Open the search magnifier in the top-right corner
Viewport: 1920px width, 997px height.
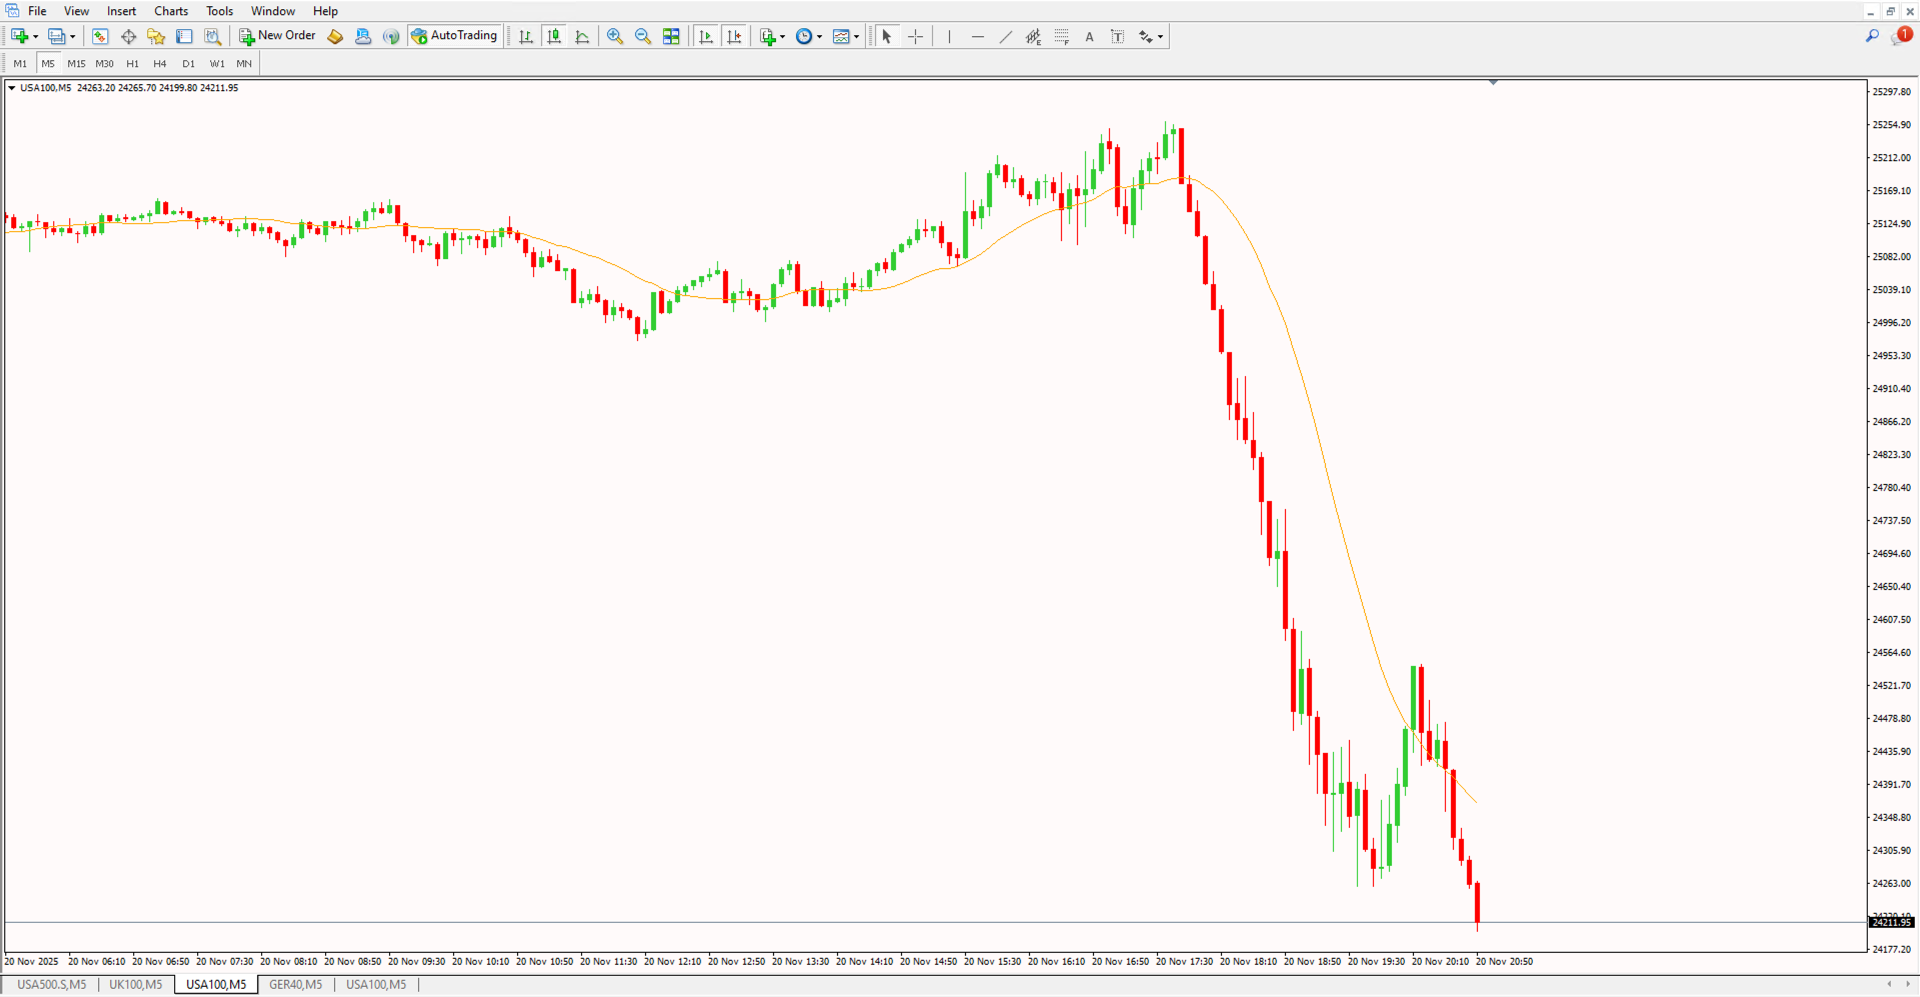click(x=1873, y=35)
